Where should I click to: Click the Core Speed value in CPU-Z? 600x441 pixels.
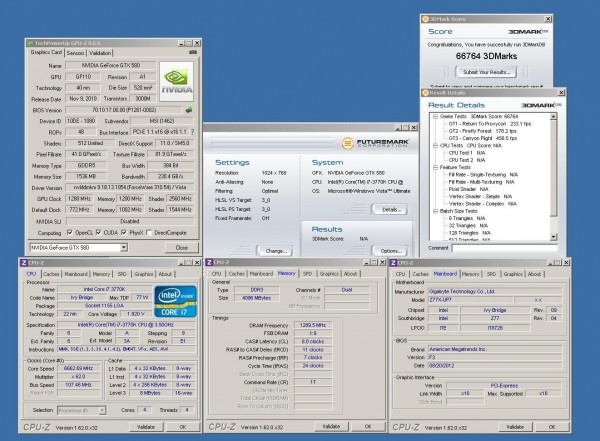click(x=78, y=368)
